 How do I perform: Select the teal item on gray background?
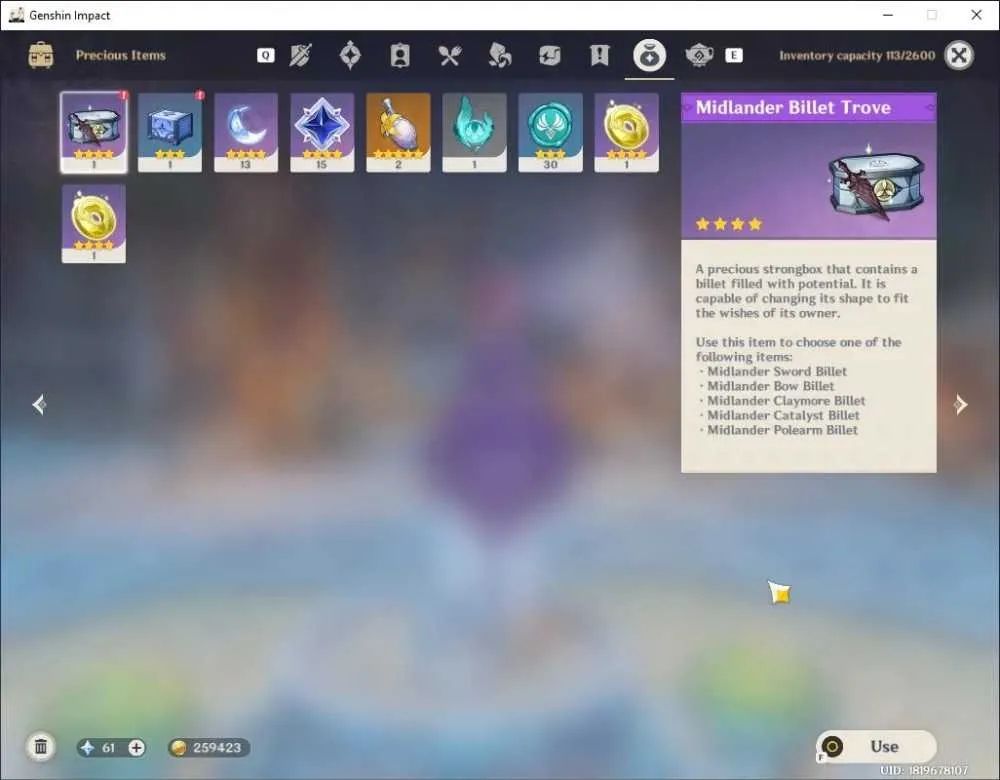point(474,133)
